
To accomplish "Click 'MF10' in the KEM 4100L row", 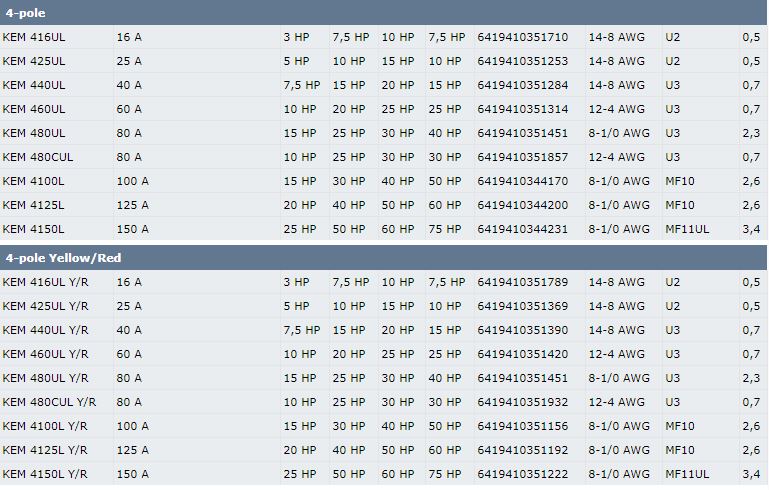I will click(x=680, y=181).
